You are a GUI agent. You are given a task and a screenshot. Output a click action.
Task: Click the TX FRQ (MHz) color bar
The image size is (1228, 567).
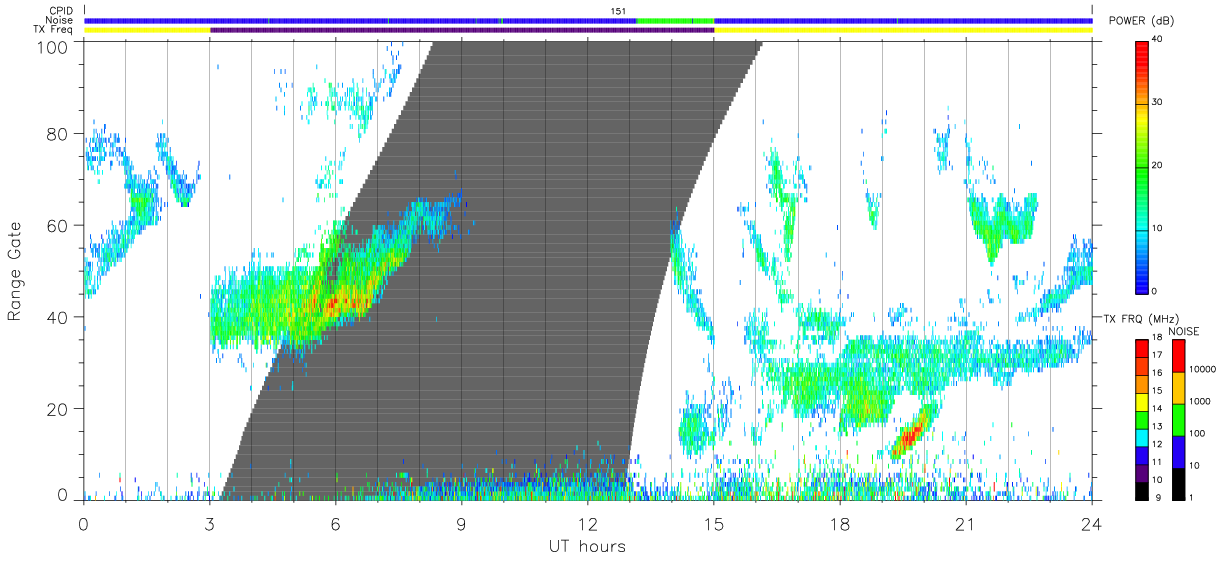point(1142,418)
